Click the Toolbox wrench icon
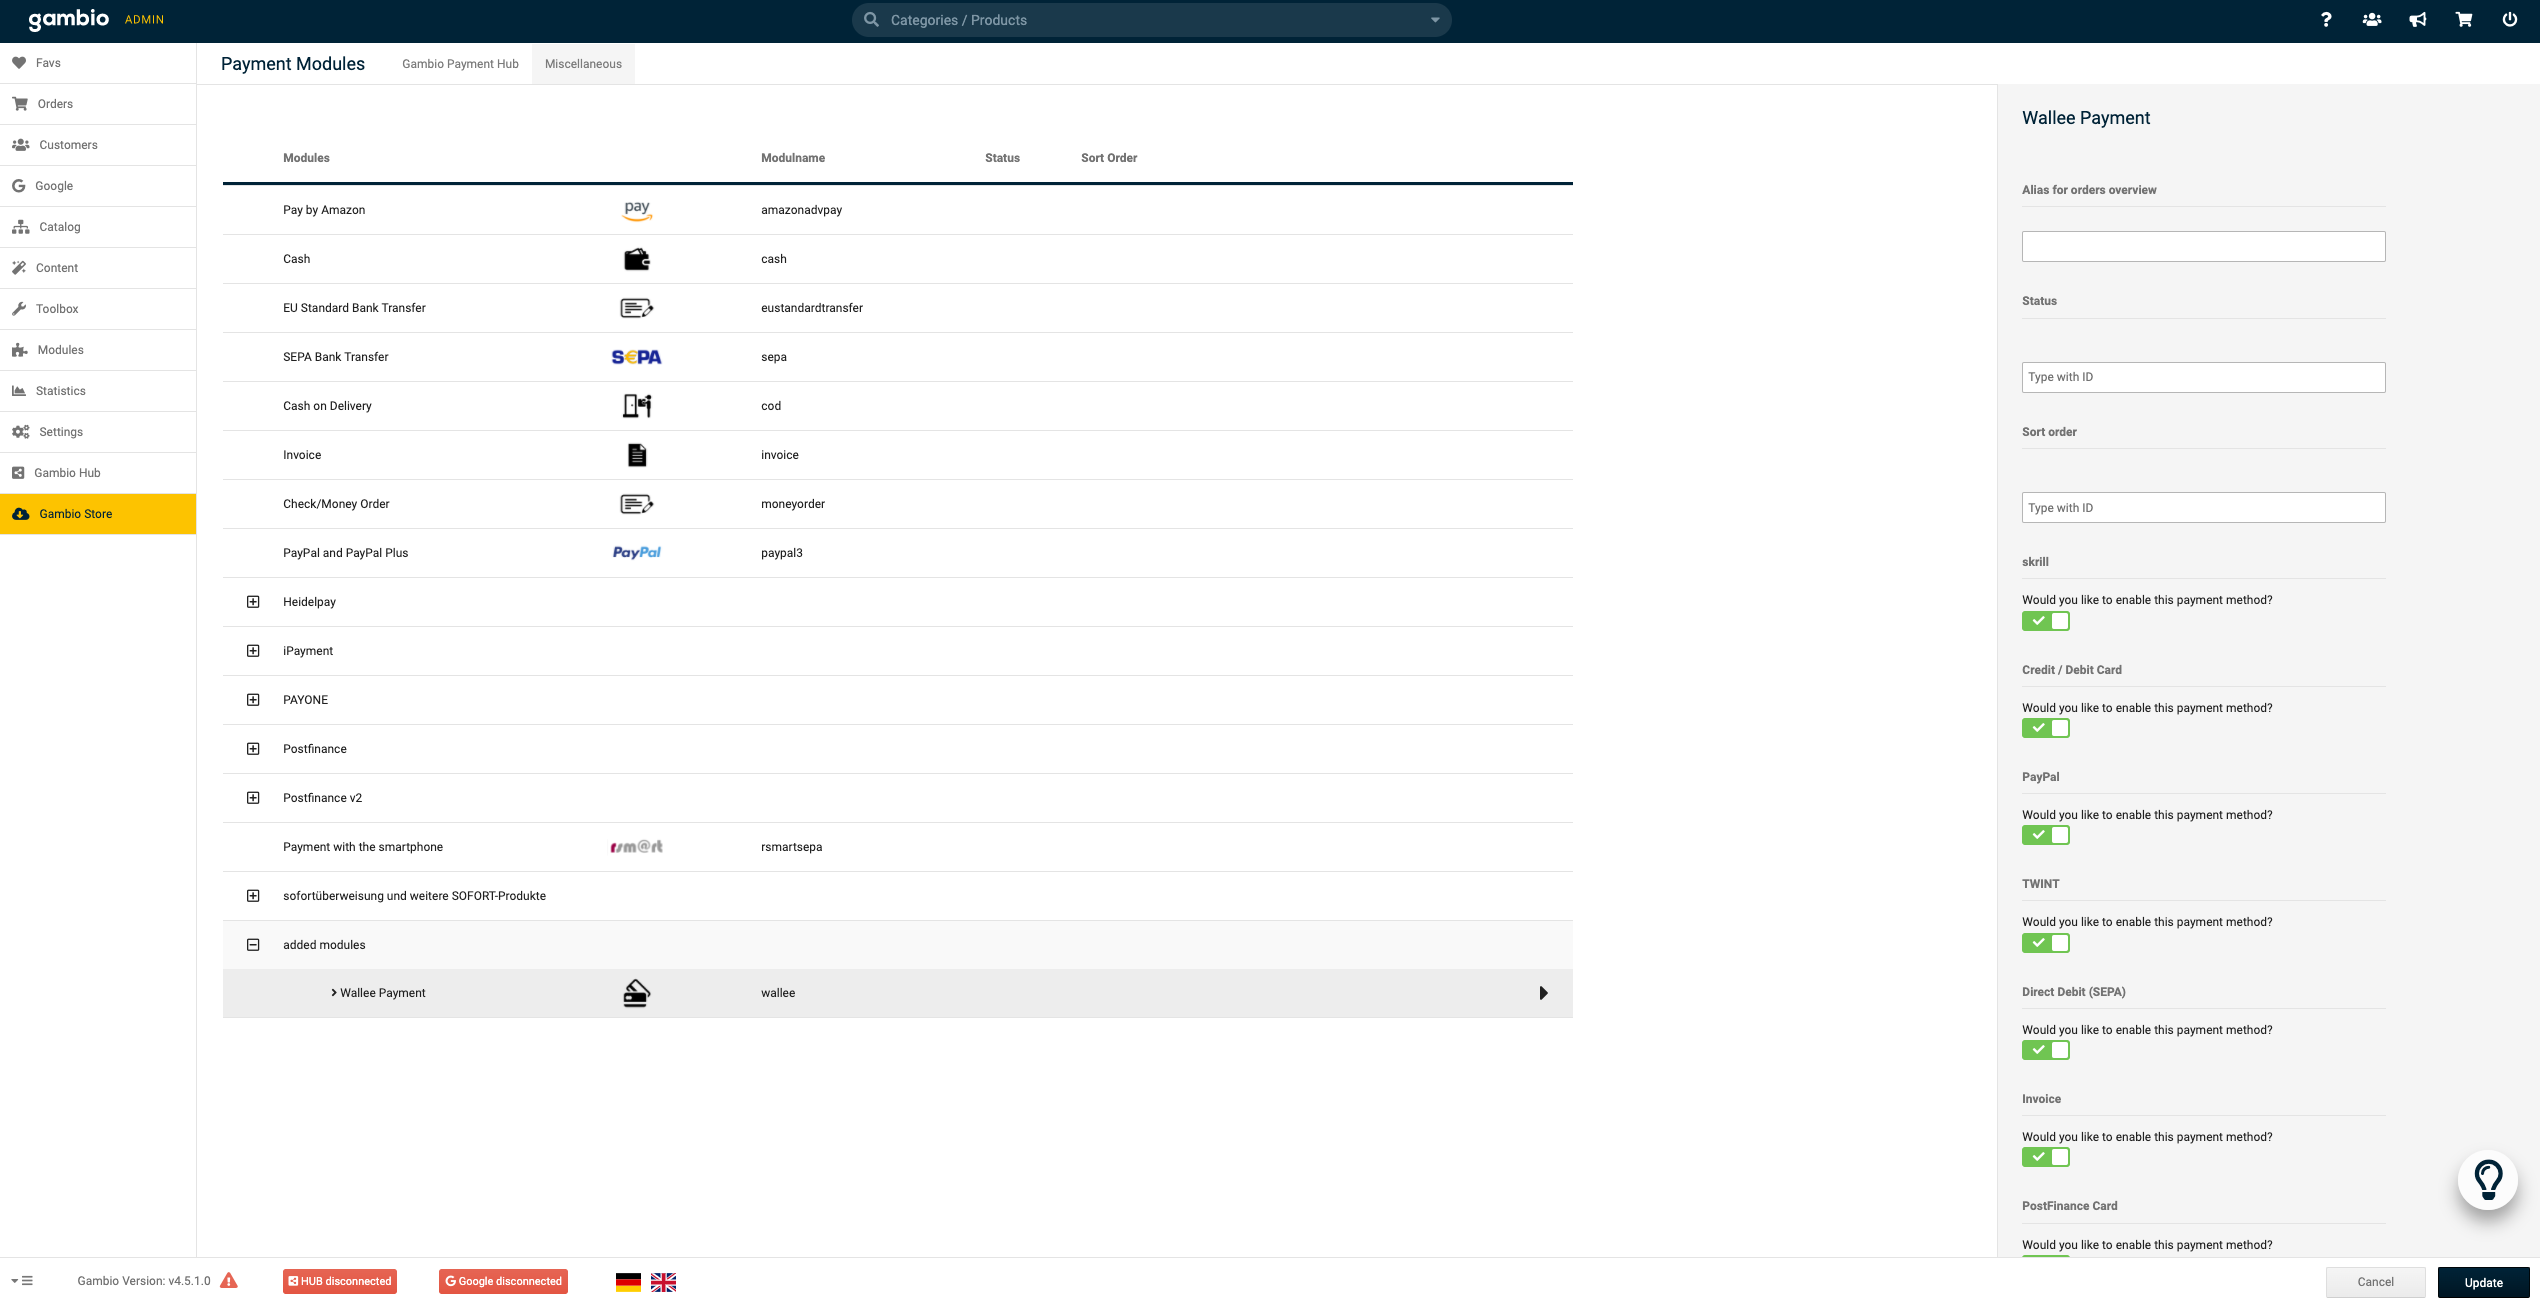The width and height of the screenshot is (2540, 1300). tap(20, 308)
